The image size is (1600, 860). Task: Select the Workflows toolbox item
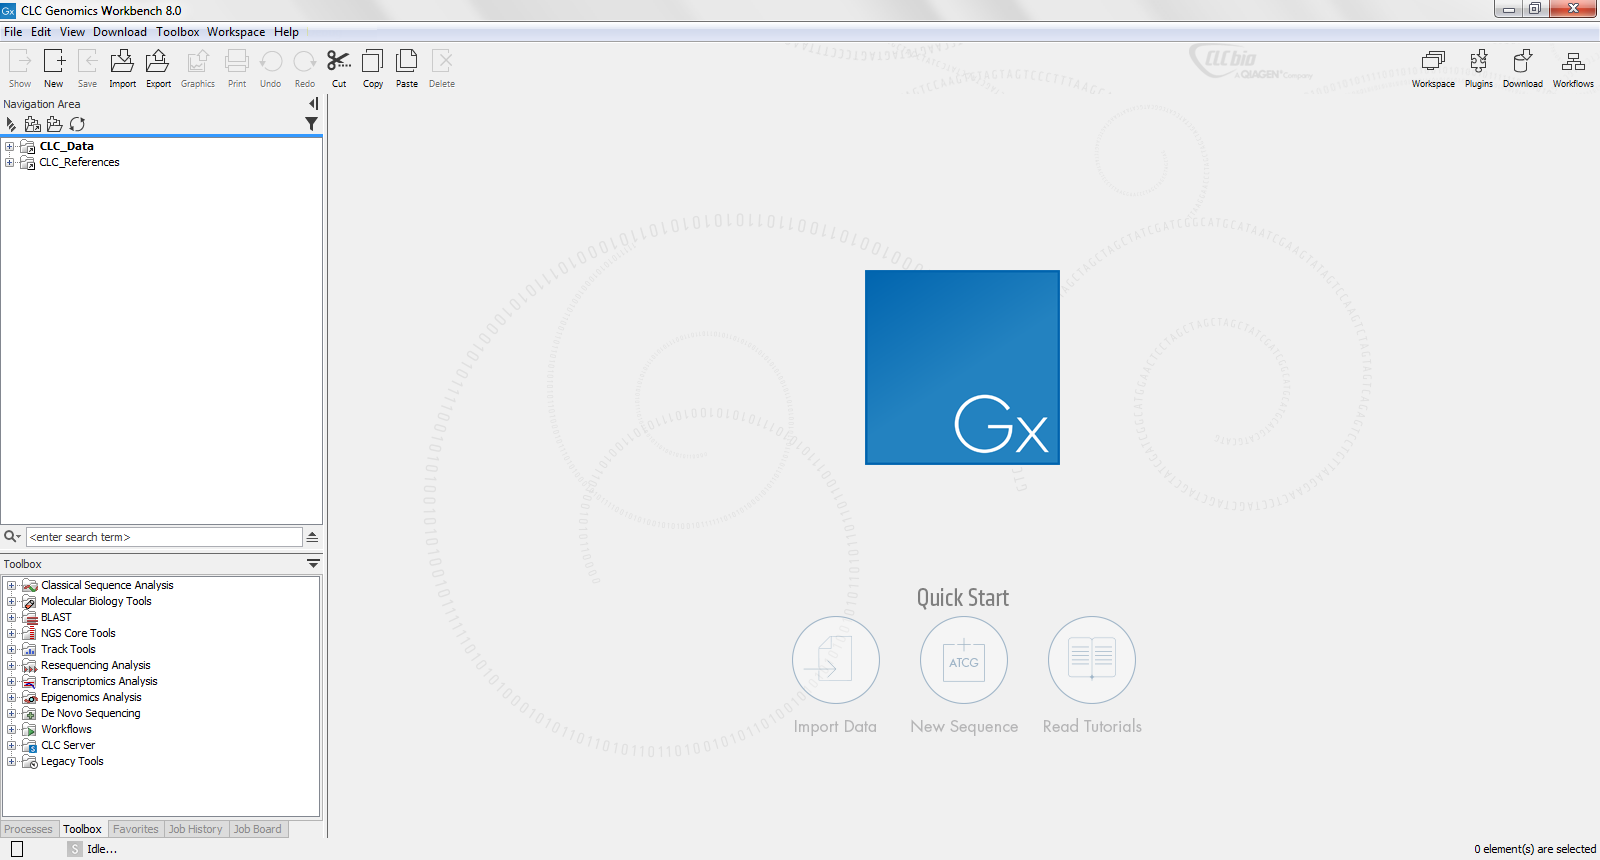click(x=66, y=729)
